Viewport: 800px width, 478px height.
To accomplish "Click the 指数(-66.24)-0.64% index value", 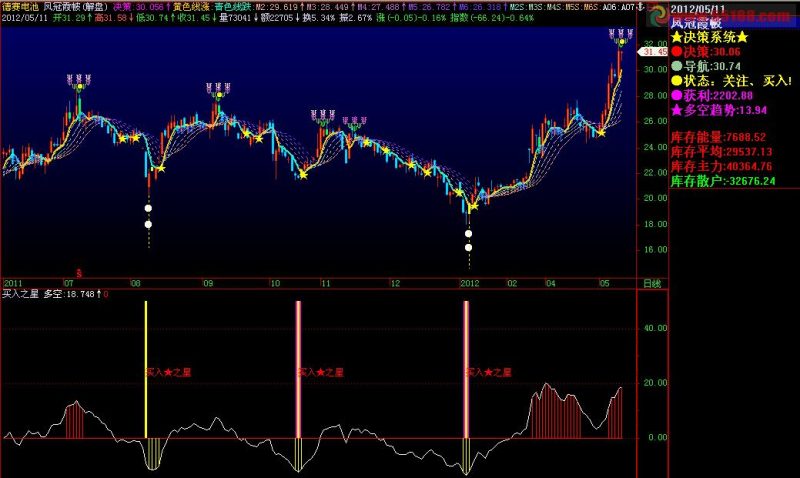I will [x=492, y=18].
